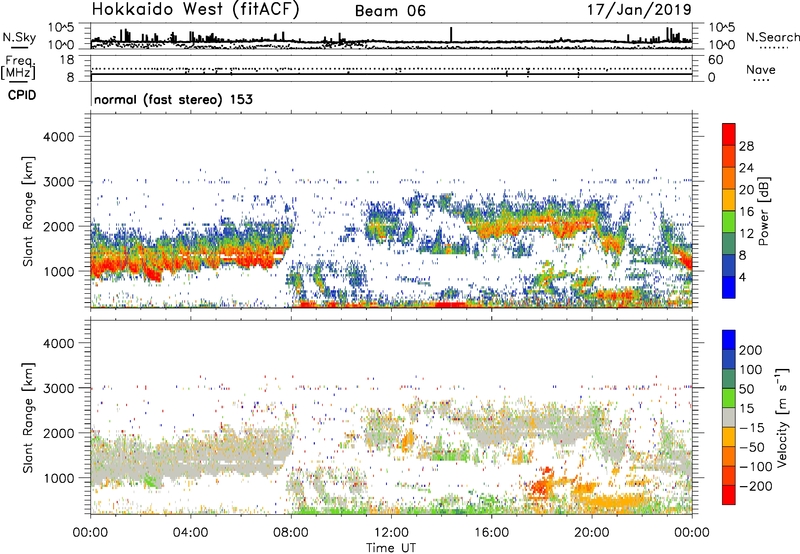The image size is (800, 554).
Task: Click the '3000' tick of the velocity panel
Action: click(x=58, y=388)
